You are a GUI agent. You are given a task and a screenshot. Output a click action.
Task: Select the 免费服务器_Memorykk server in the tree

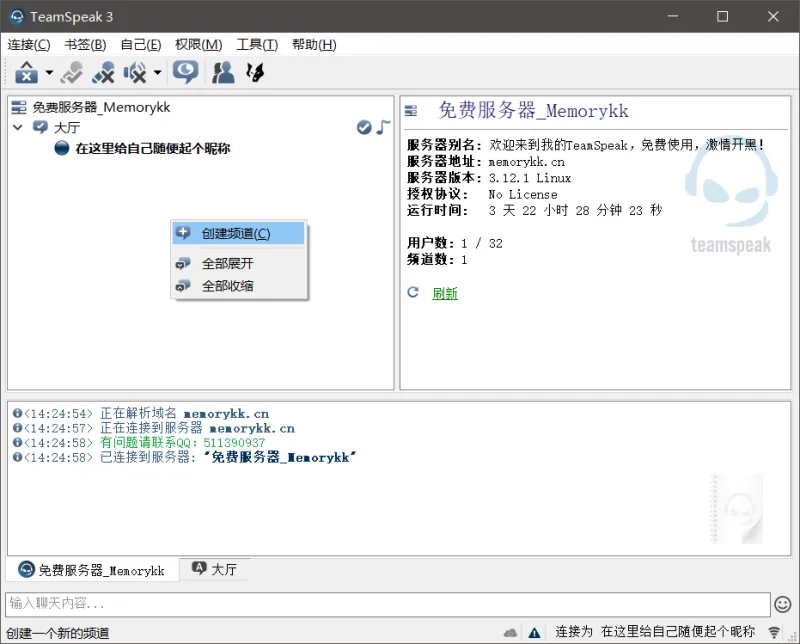click(x=102, y=107)
